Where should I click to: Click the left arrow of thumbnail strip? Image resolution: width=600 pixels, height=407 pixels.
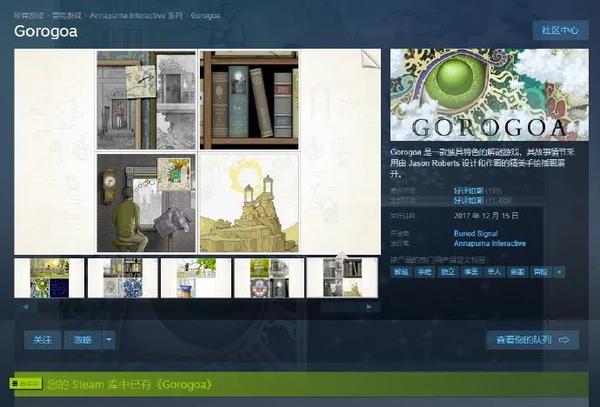click(x=25, y=307)
